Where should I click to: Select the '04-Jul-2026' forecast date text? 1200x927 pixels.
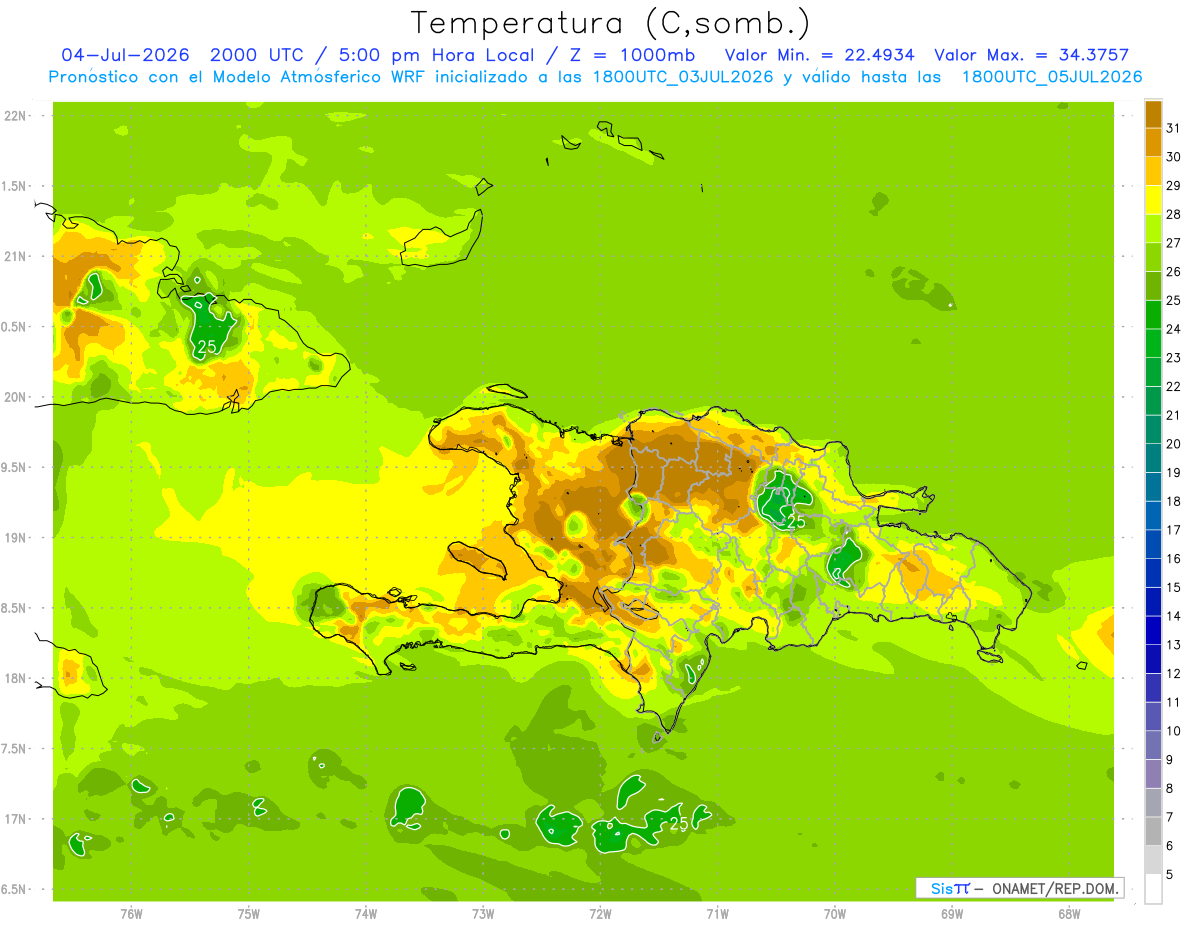pyautogui.click(x=126, y=55)
